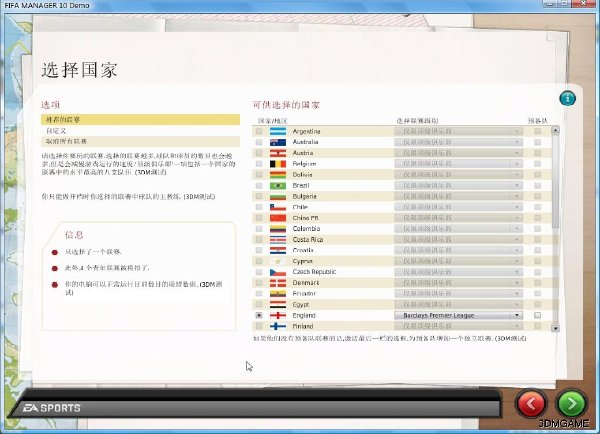The image size is (600, 434).
Task: Enable the Finland country checkbox
Action: pos(259,326)
